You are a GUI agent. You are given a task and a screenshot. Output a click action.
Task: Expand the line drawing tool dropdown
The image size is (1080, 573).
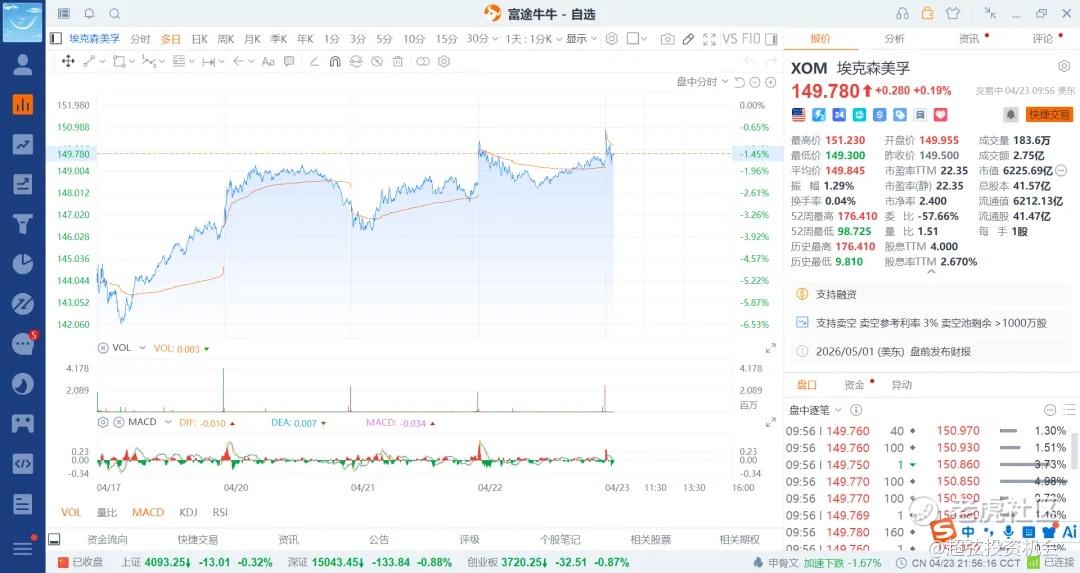click(103, 61)
